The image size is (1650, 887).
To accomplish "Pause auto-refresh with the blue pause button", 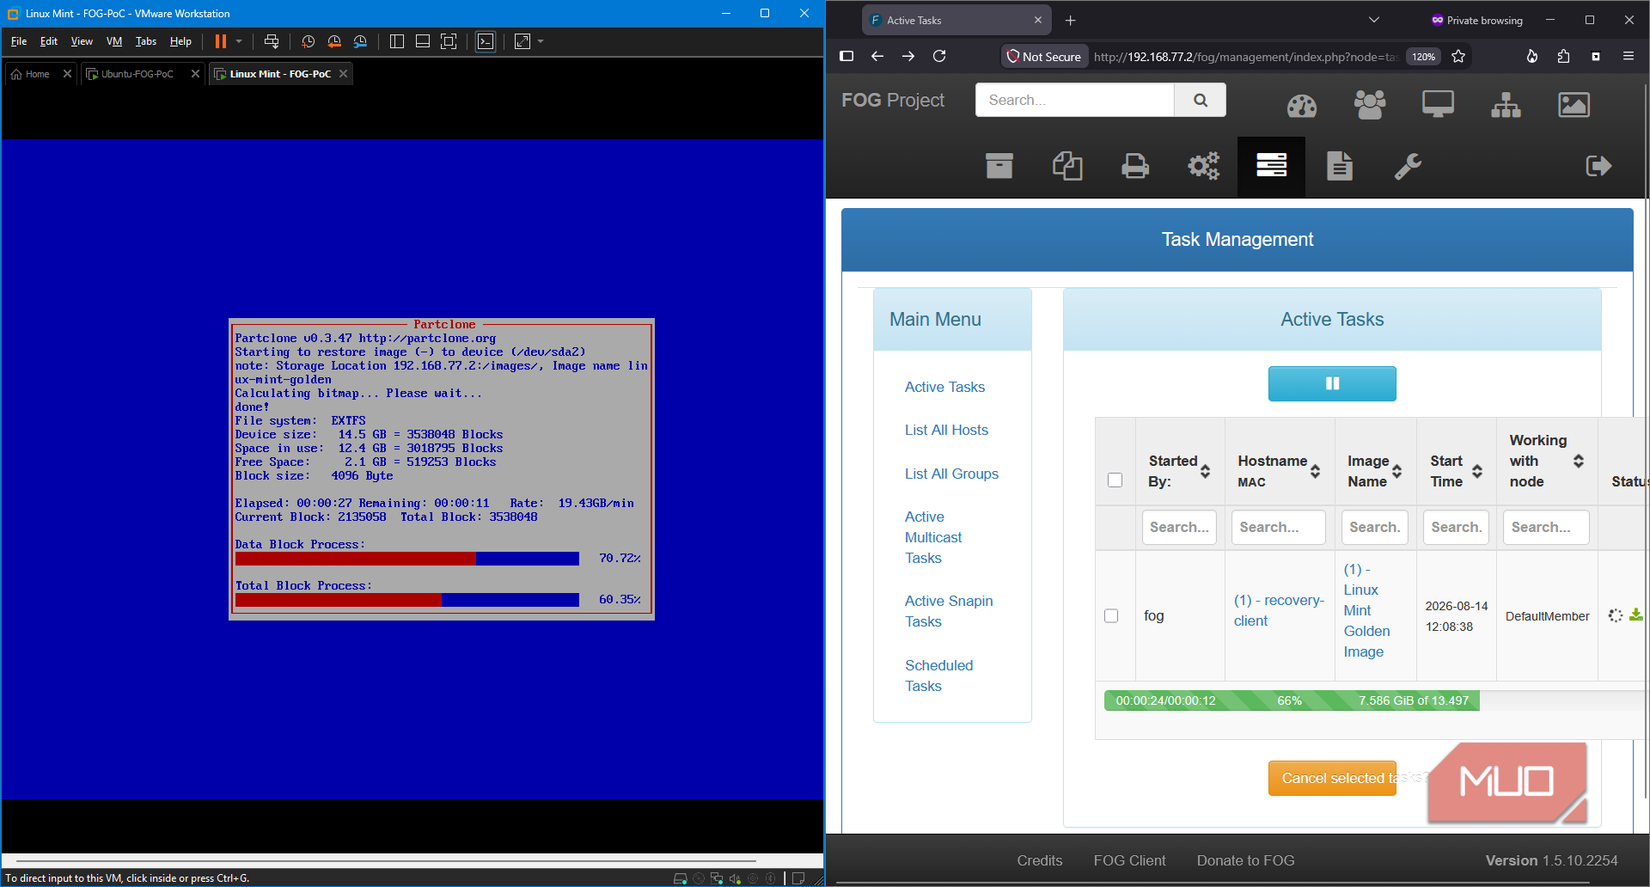I will (x=1332, y=383).
